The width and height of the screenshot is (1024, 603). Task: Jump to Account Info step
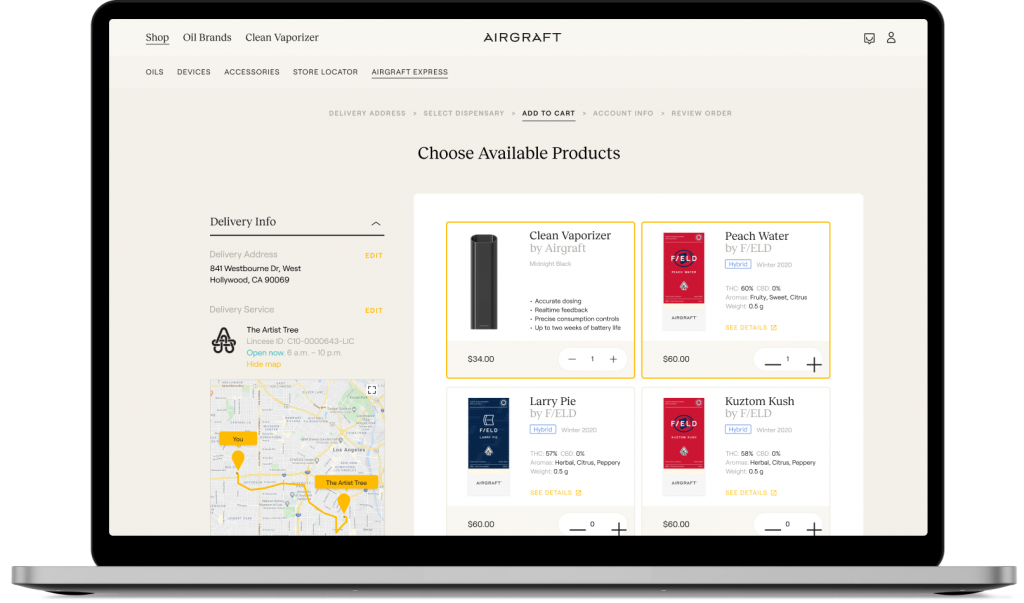(x=623, y=113)
